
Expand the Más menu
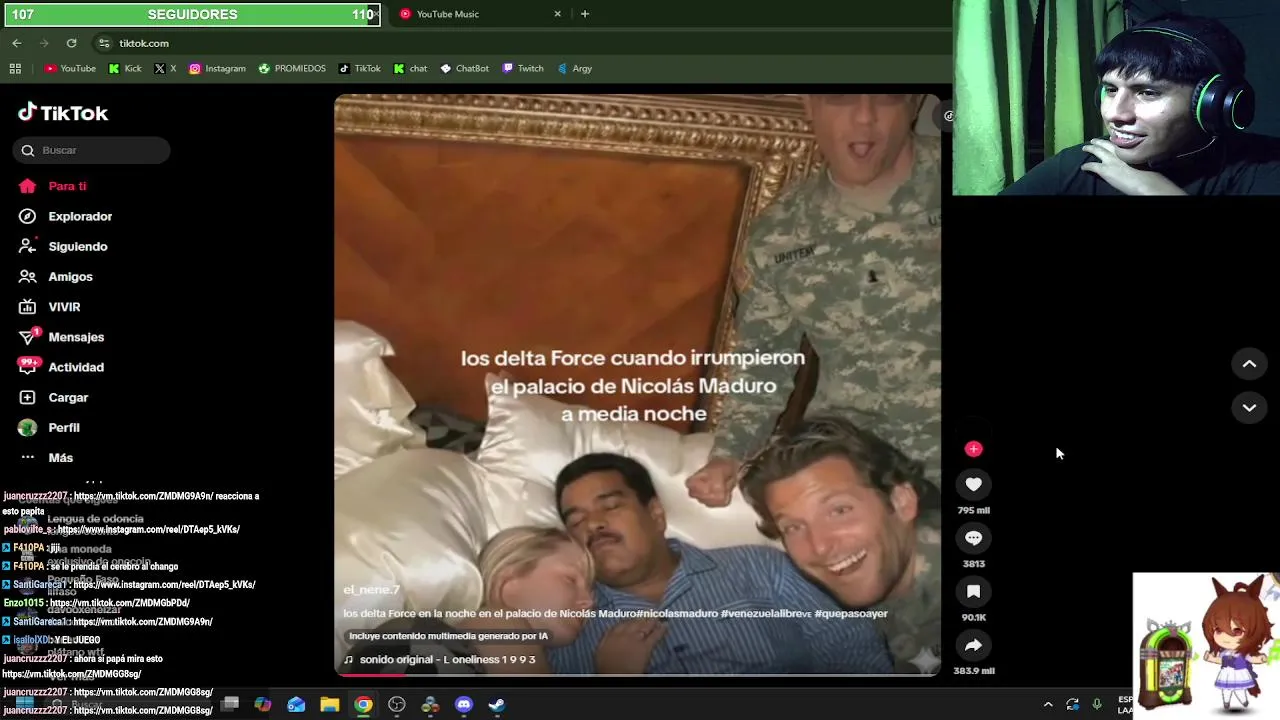coord(46,457)
